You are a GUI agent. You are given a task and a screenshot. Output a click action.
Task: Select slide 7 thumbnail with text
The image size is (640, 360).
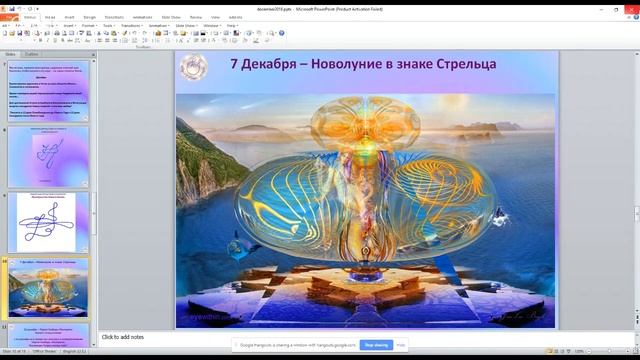coord(48,91)
